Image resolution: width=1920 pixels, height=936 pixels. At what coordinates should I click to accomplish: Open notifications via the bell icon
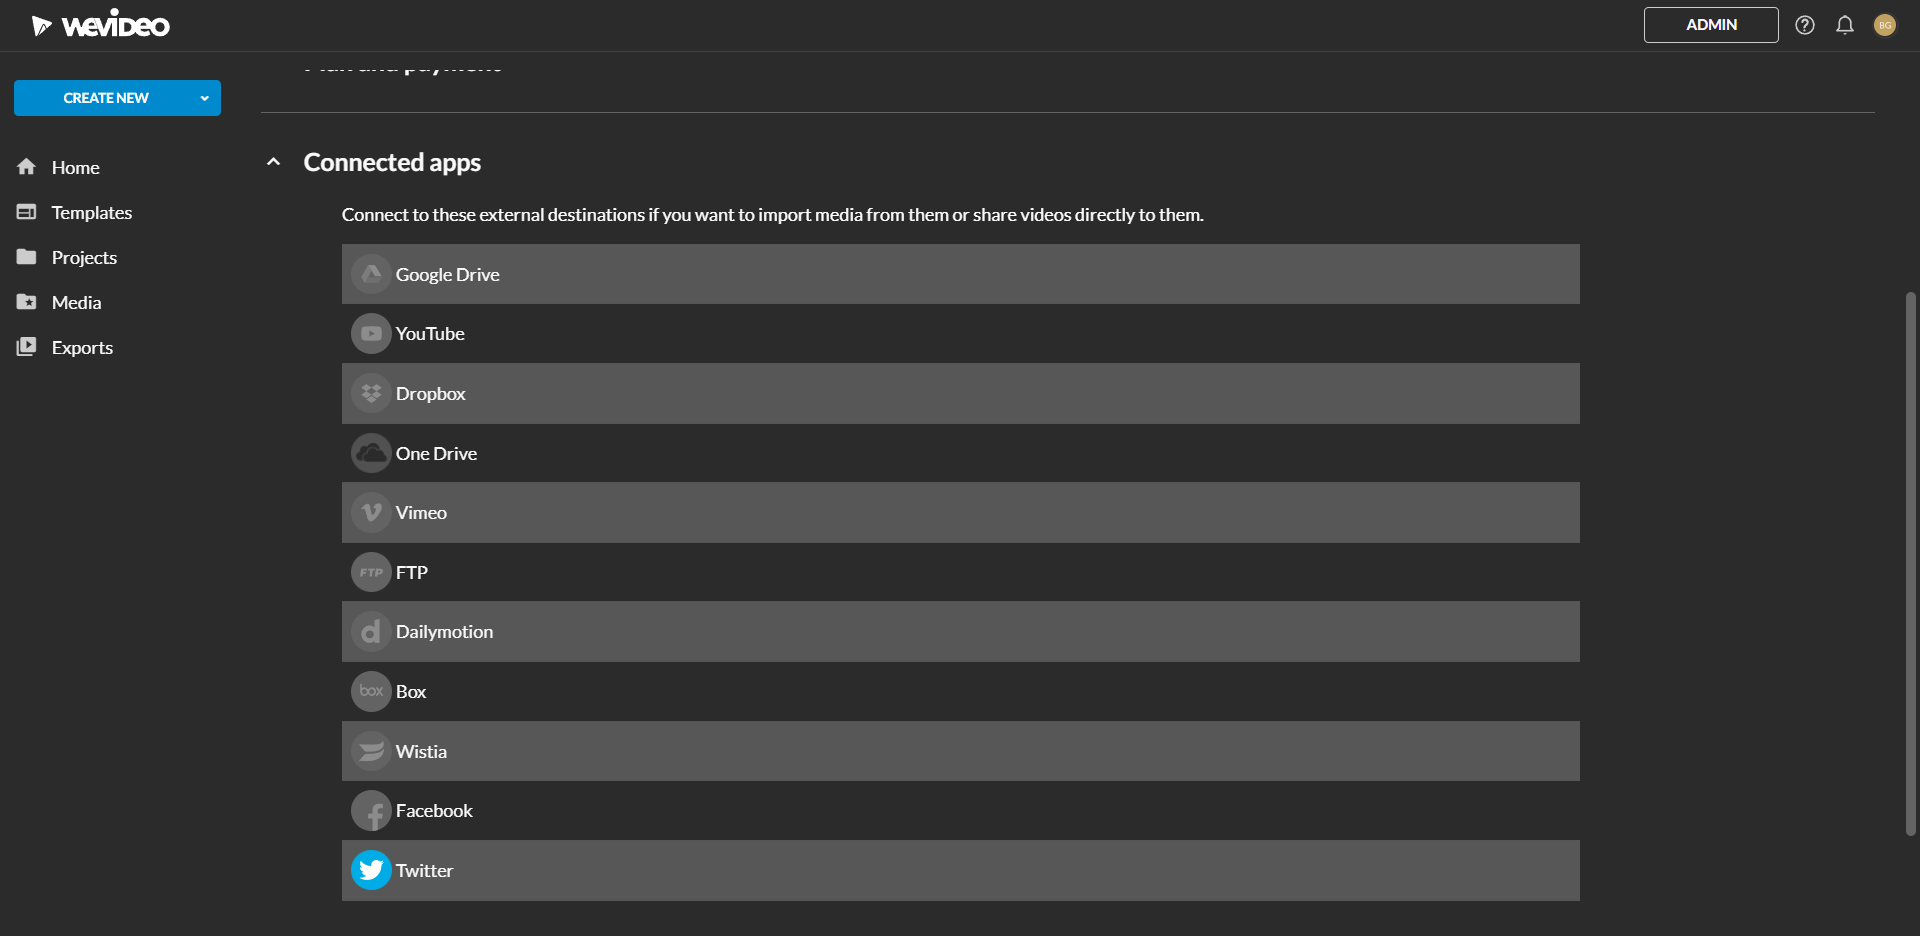[x=1844, y=25]
